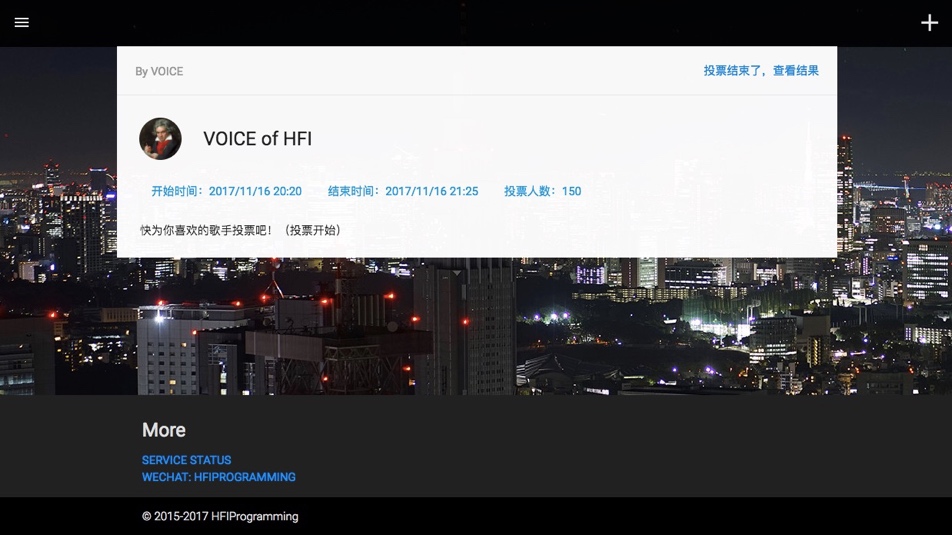Click the More footer heading

coord(164,430)
